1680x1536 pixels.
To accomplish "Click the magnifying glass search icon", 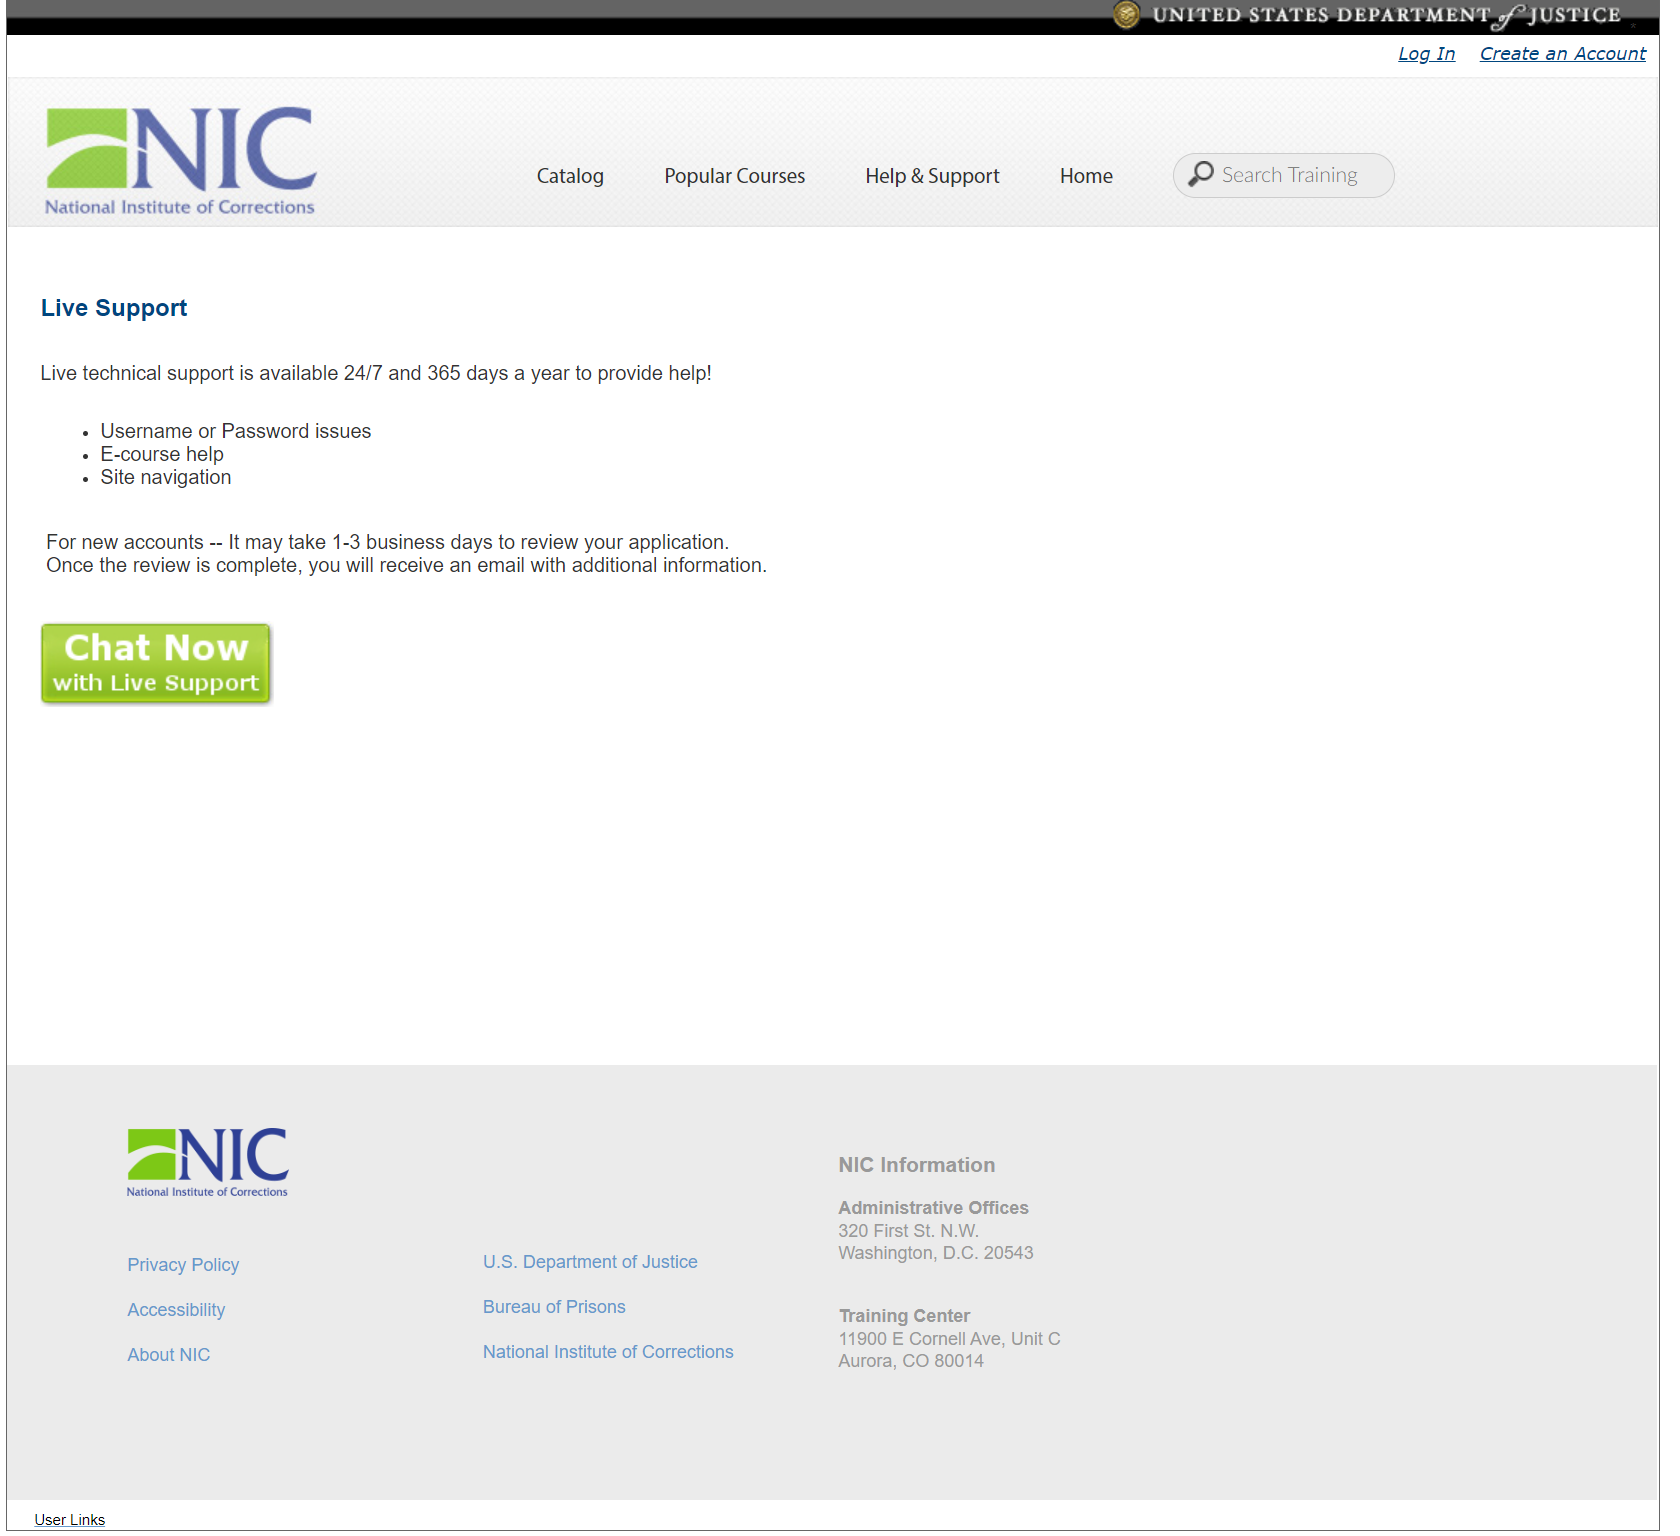I will (1203, 175).
